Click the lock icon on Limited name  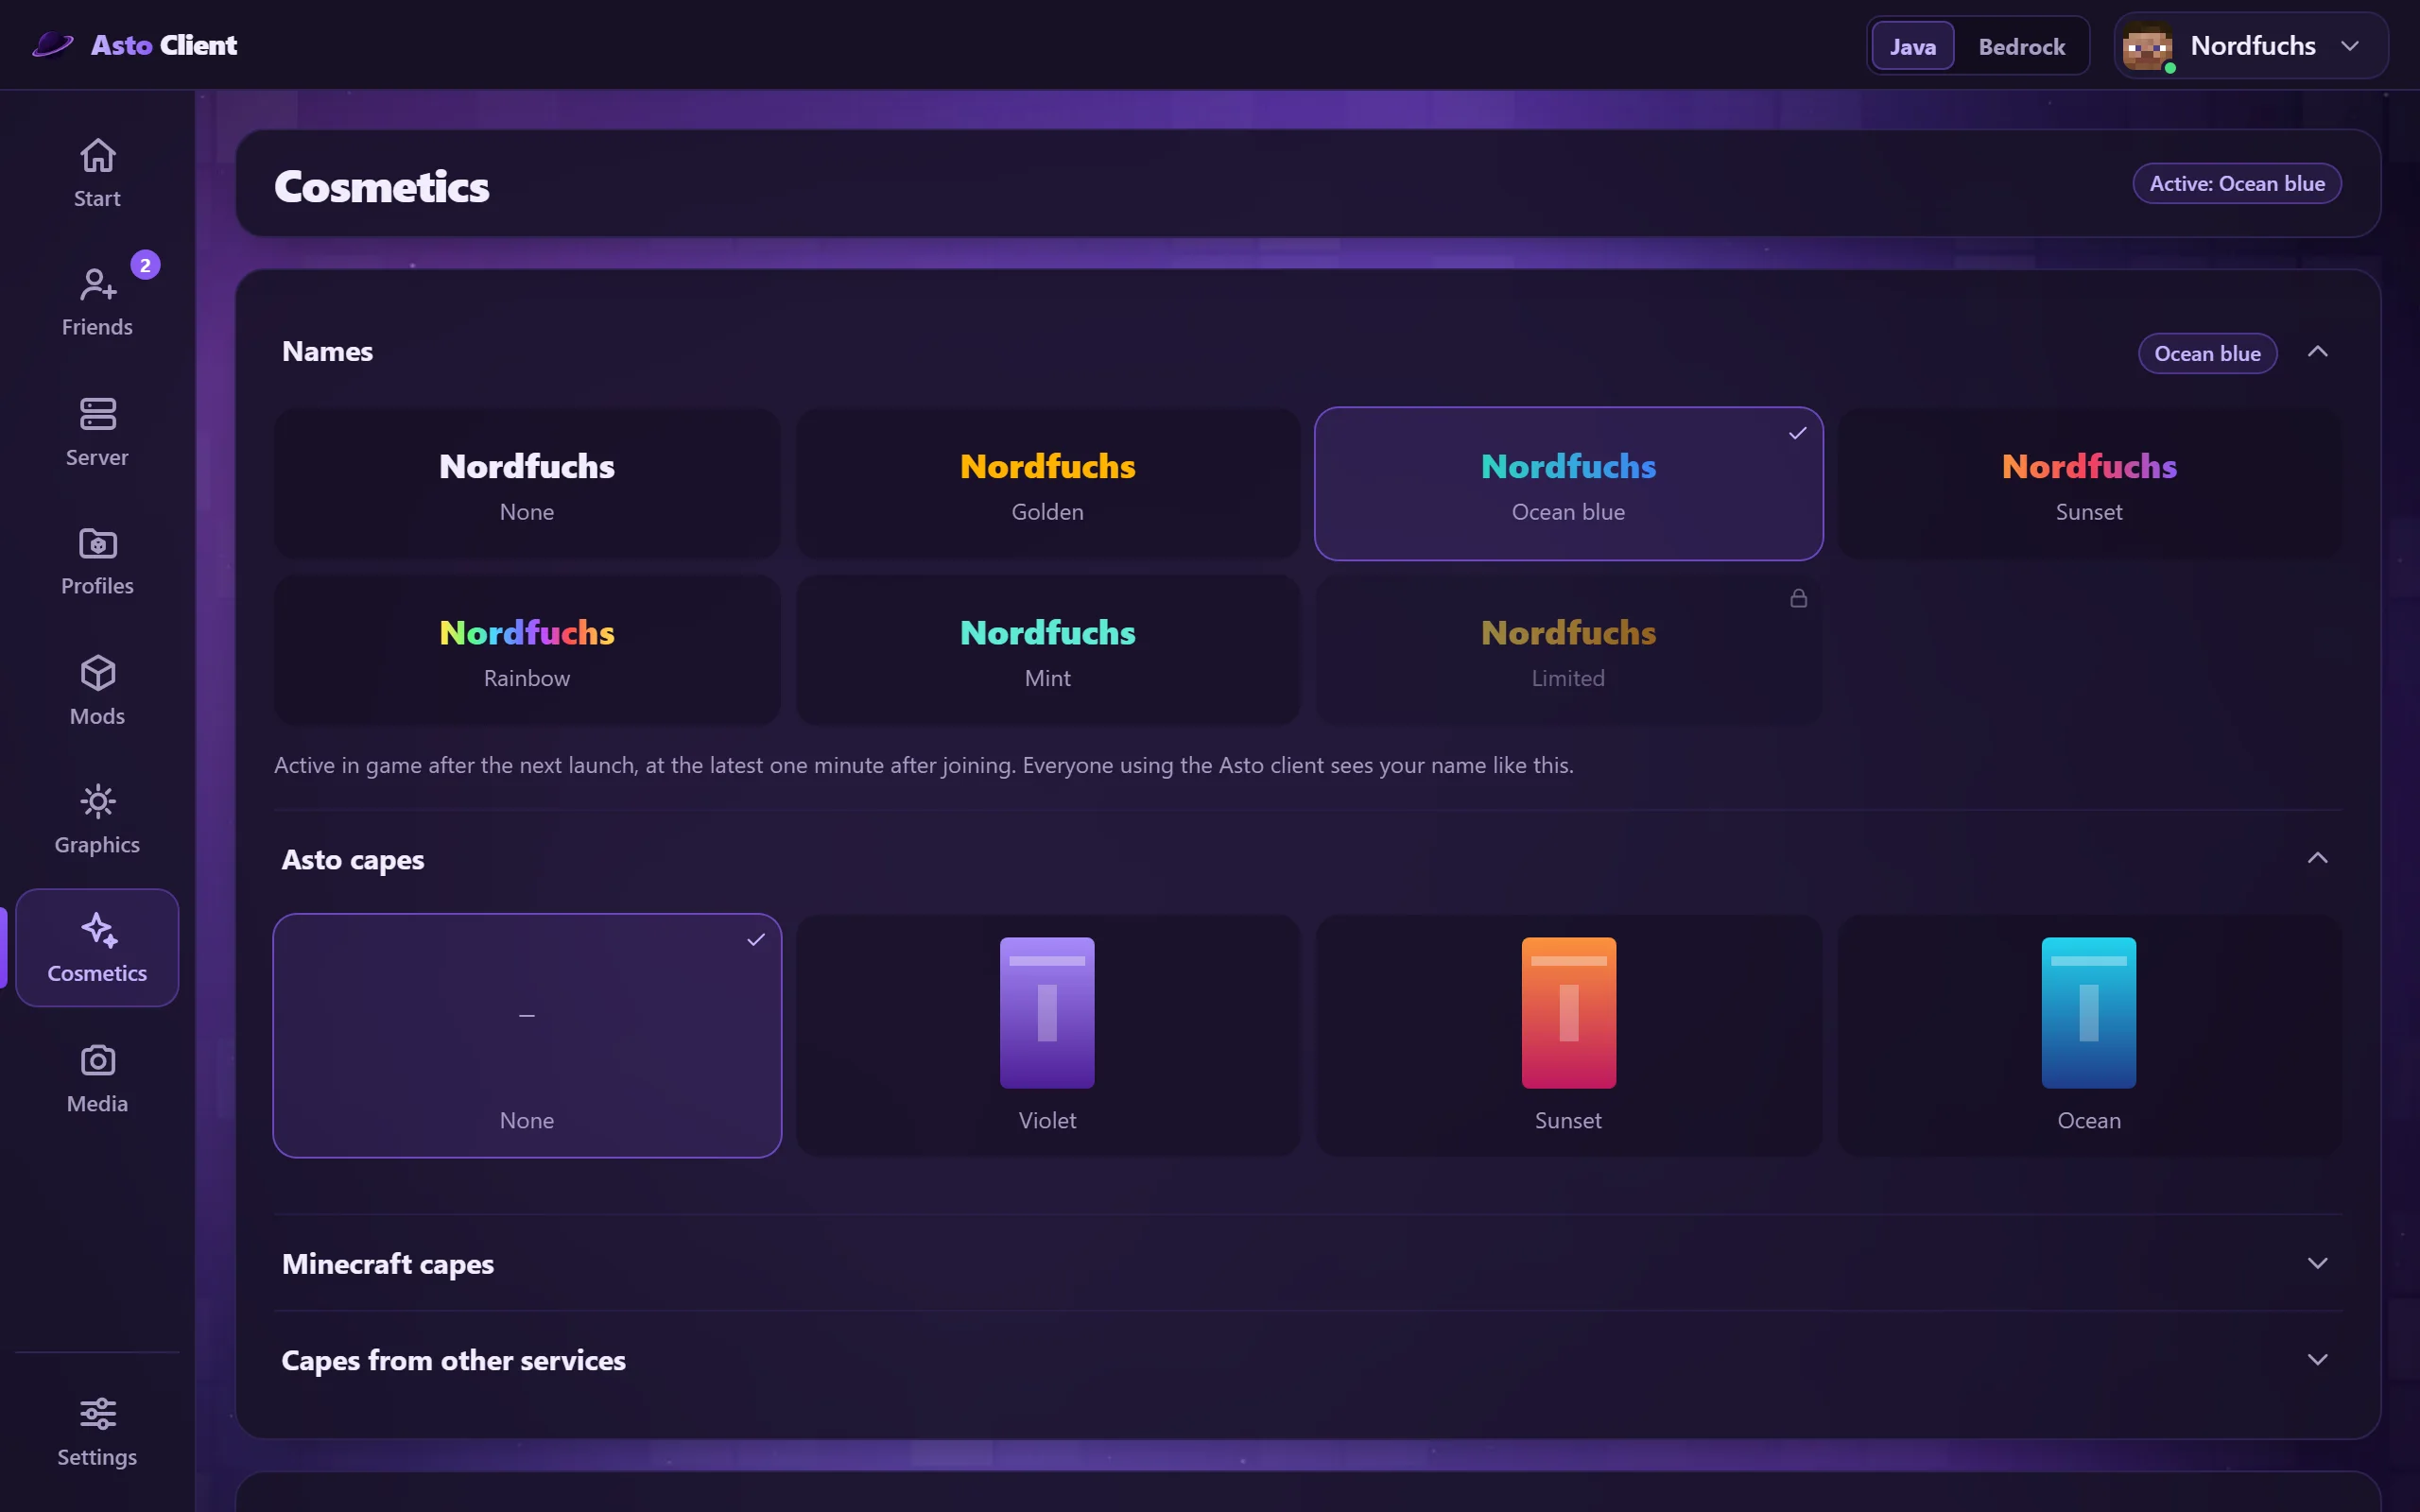(1798, 598)
